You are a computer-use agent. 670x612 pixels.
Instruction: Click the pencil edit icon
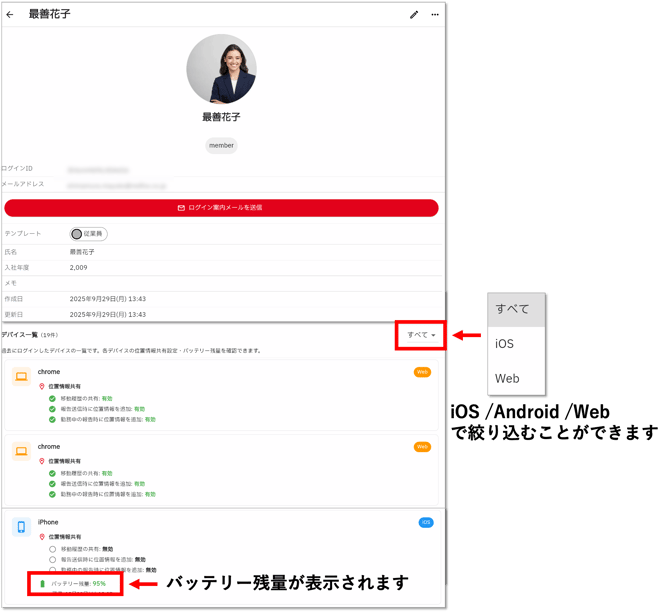(x=414, y=14)
